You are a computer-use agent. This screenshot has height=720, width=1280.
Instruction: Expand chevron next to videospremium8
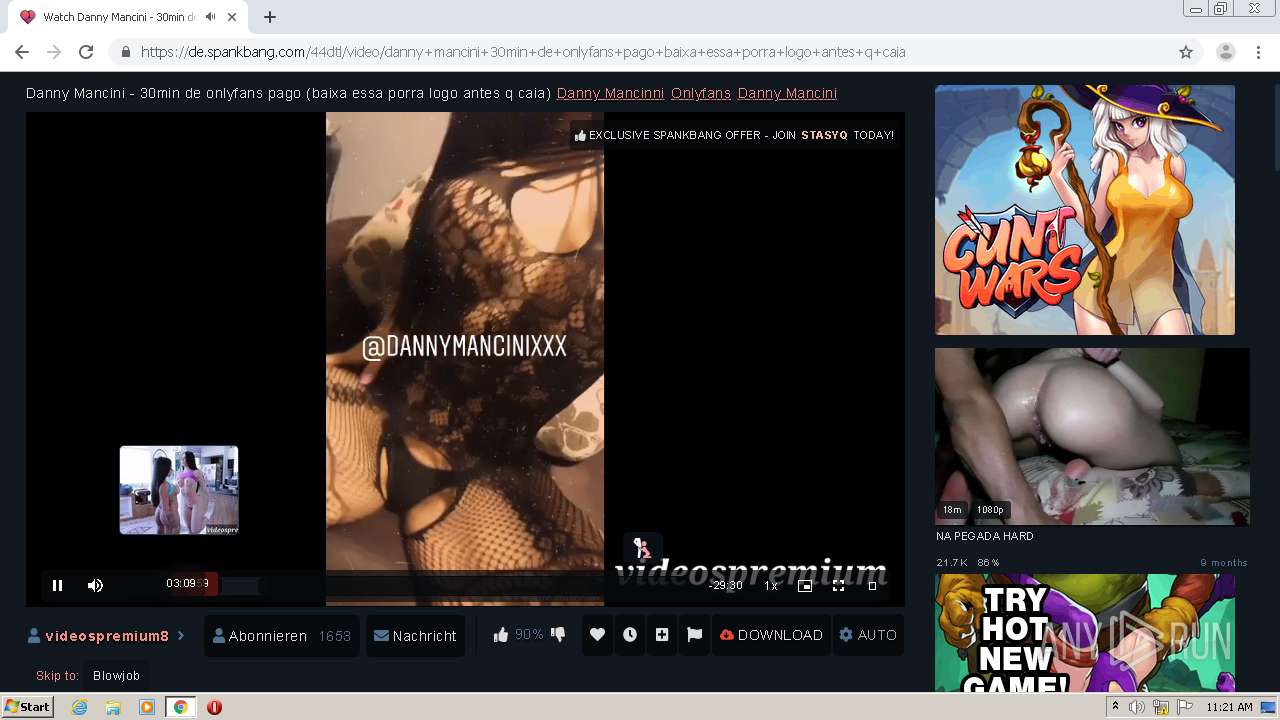pos(181,636)
